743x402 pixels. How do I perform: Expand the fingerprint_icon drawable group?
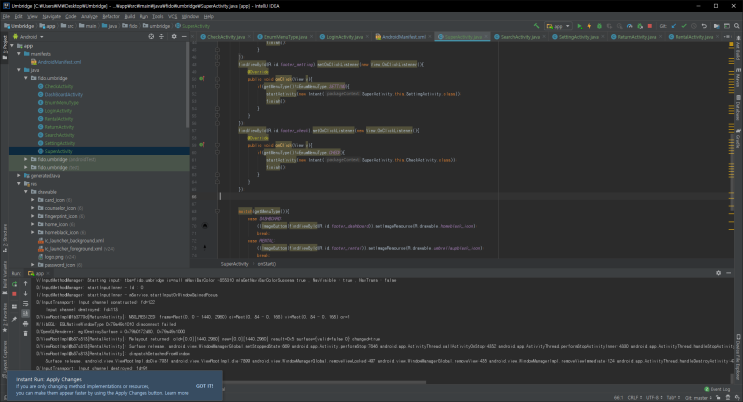33,216
